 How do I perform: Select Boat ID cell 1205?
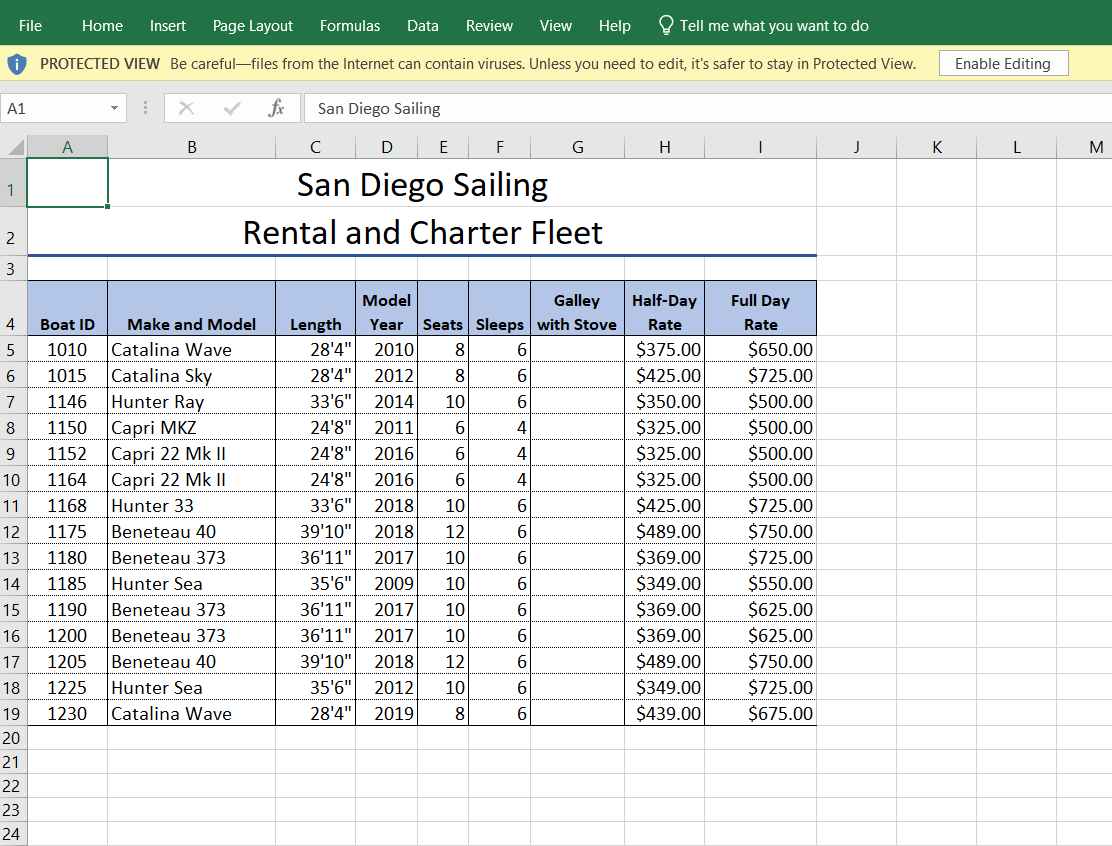[67, 662]
